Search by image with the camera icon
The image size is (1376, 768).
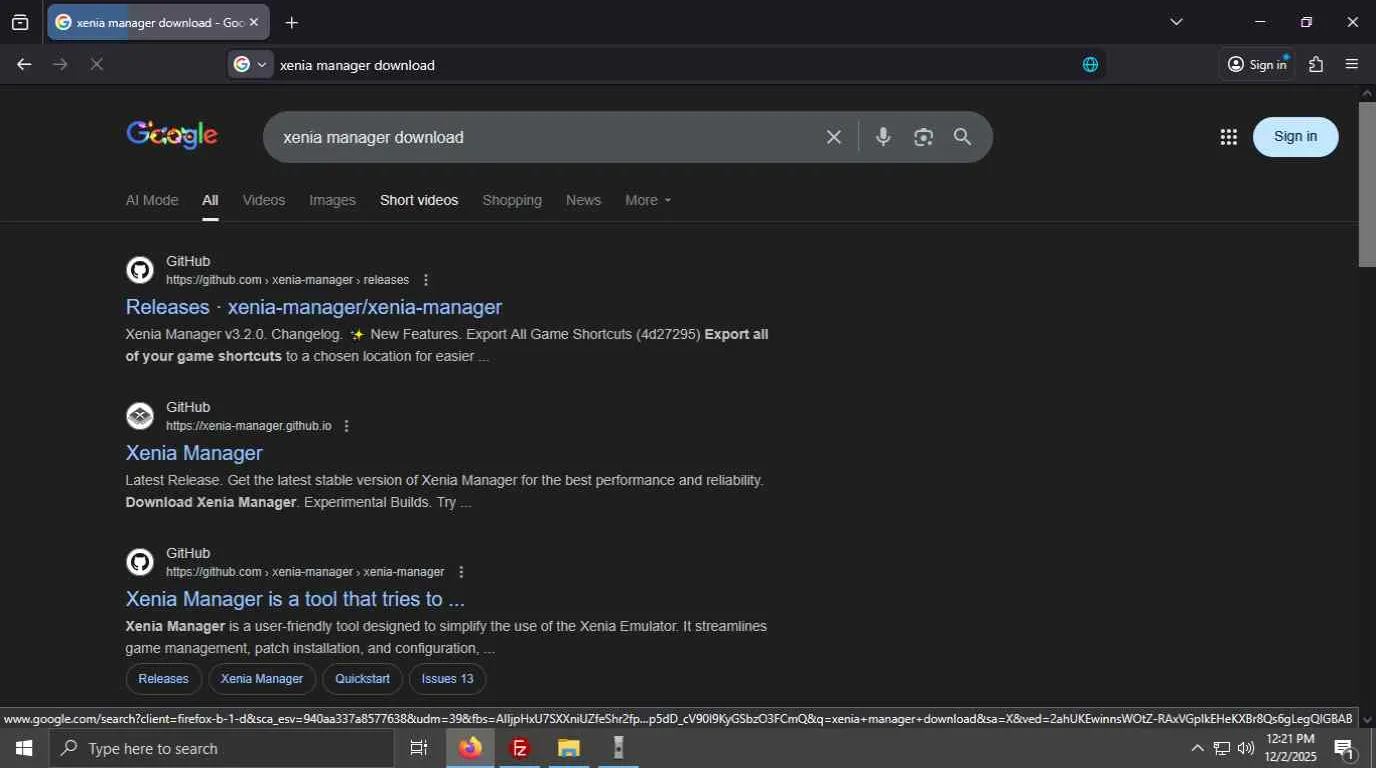tap(923, 137)
